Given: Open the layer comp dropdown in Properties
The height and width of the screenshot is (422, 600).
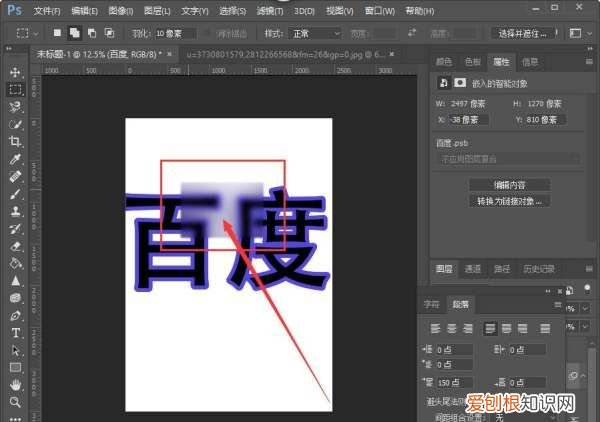Looking at the screenshot, I should [509, 159].
